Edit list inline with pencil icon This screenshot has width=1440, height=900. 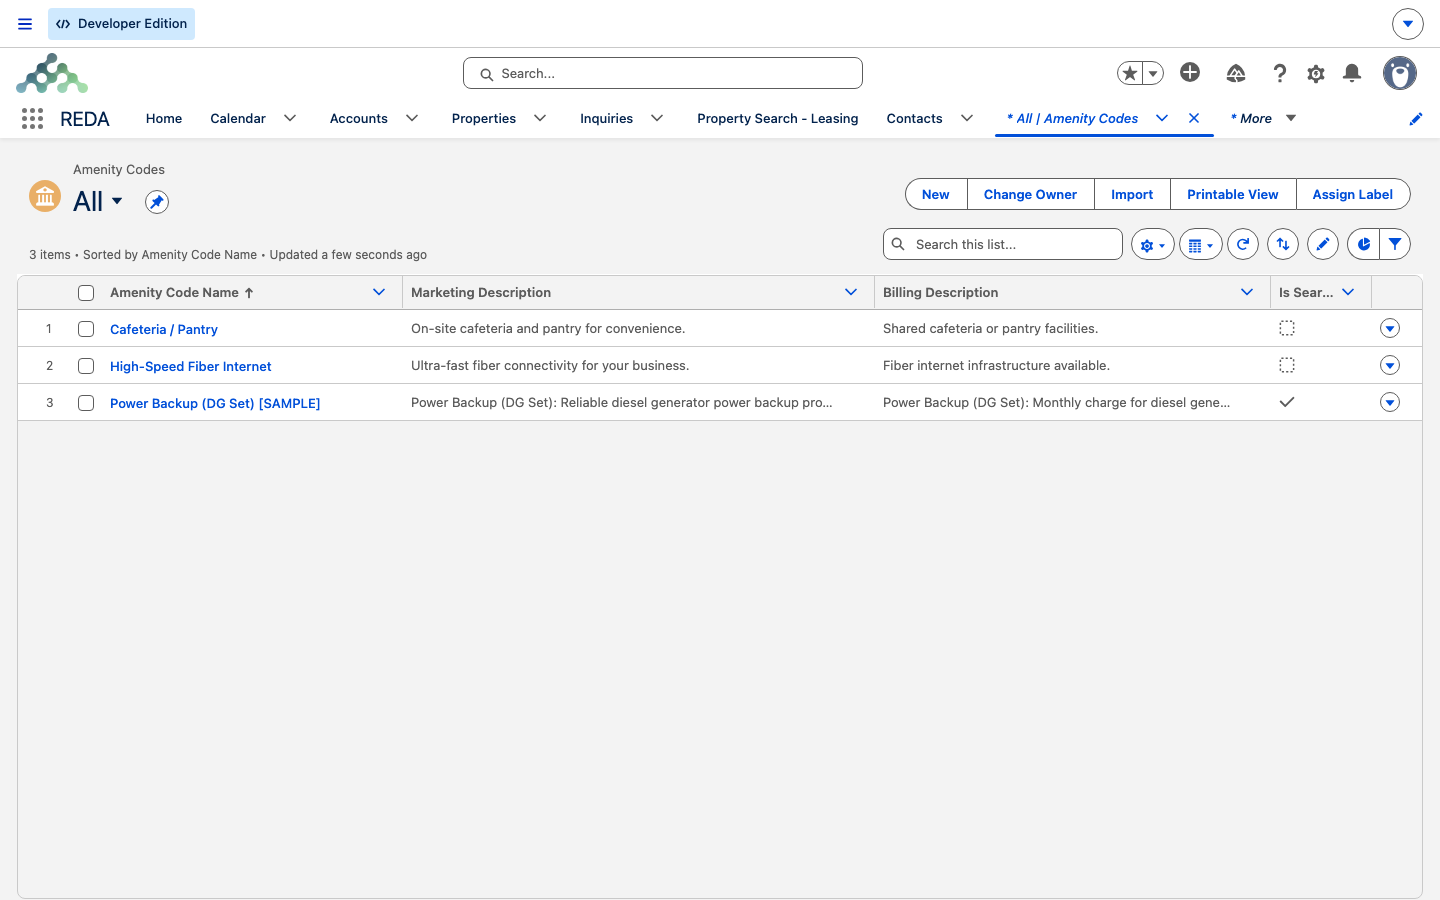1323,244
